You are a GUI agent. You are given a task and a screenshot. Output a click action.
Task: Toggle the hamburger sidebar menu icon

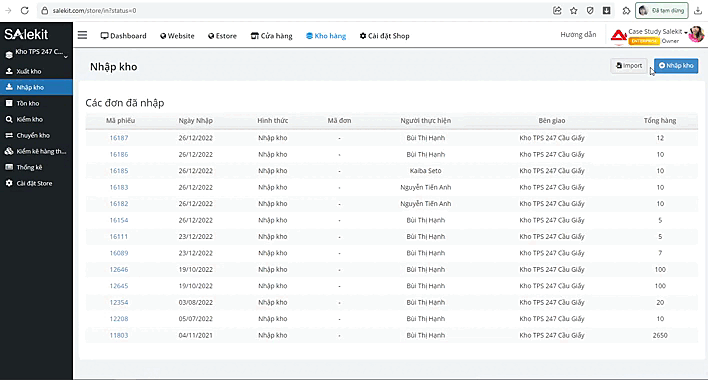[x=82, y=35]
